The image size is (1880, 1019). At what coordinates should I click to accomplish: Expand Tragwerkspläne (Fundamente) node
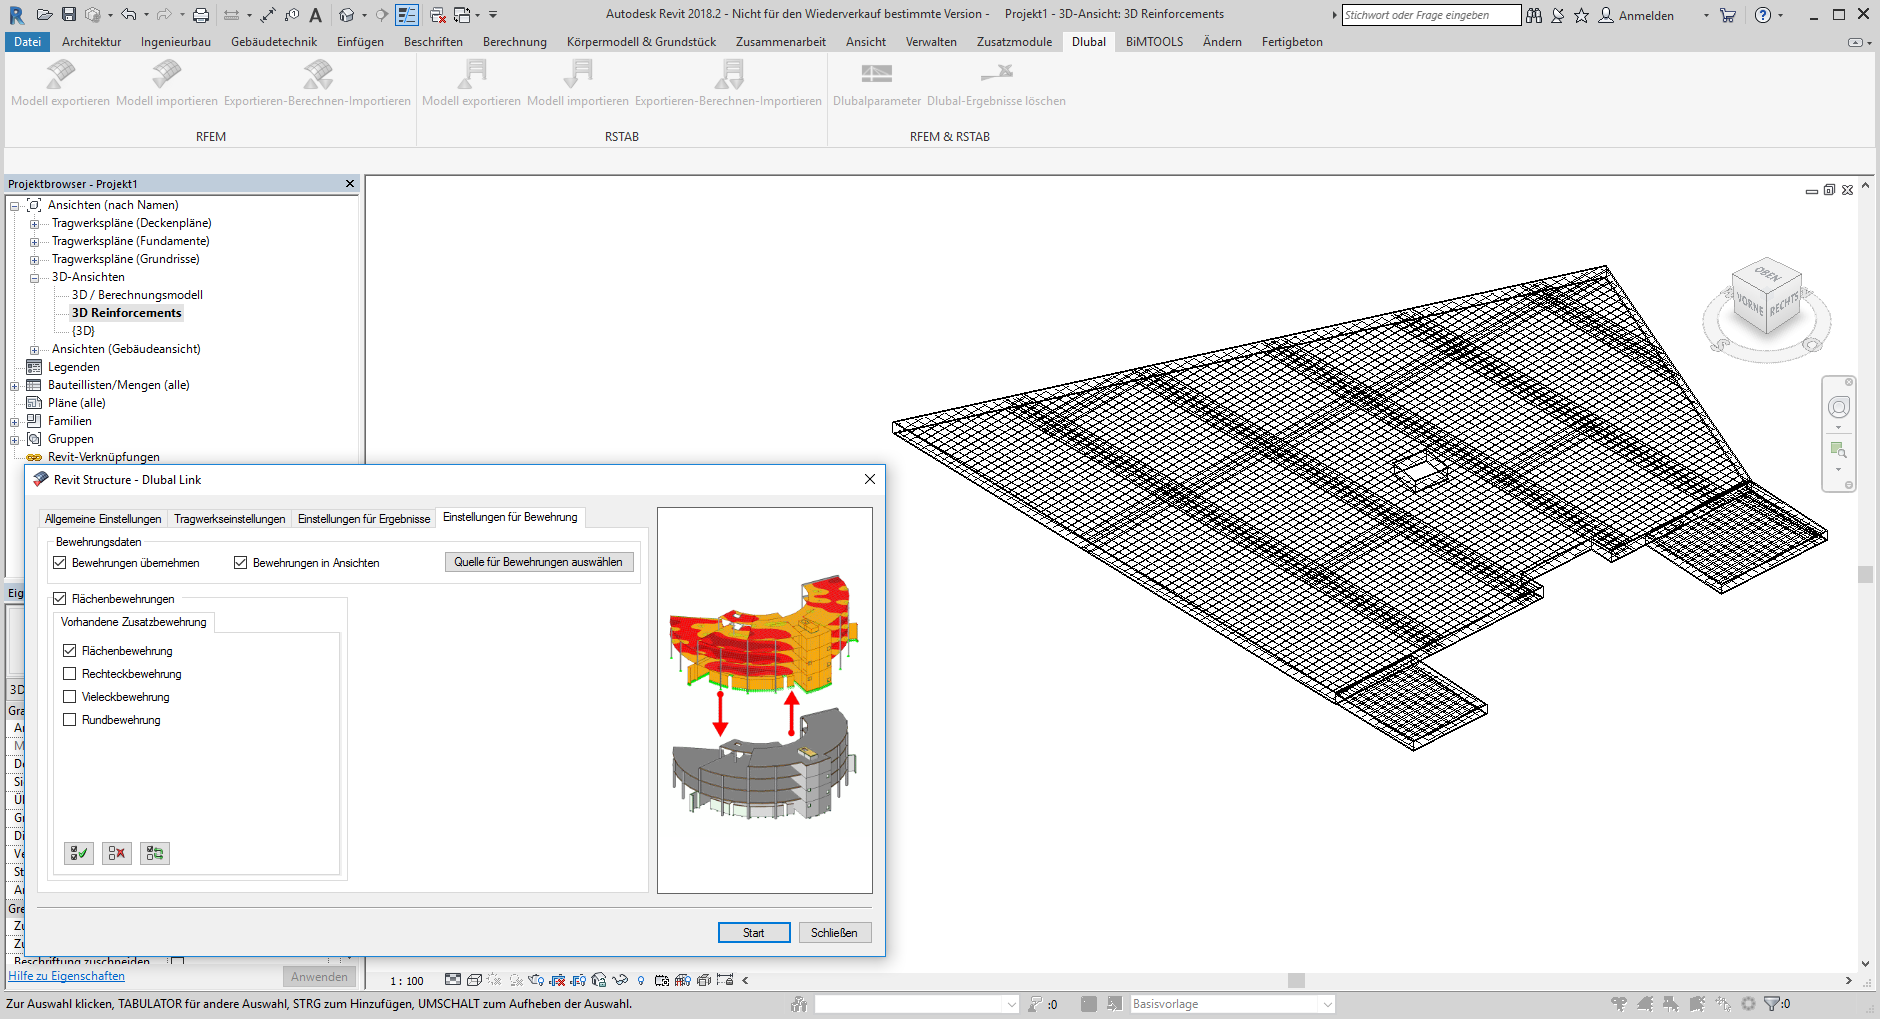[x=34, y=242]
